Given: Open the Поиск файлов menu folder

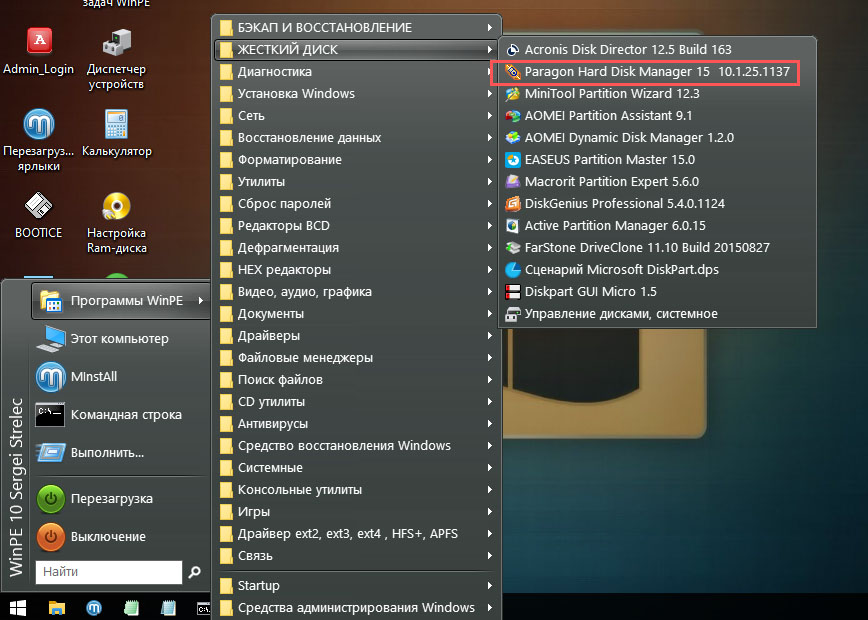Looking at the screenshot, I should tap(356, 380).
